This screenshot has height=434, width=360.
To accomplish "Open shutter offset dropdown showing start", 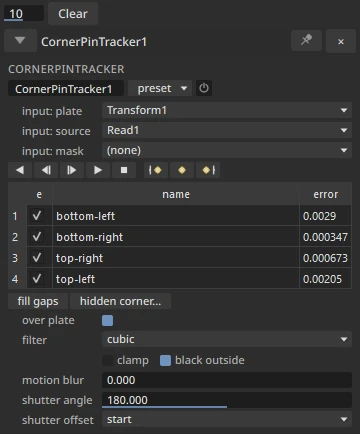I will click(x=227, y=420).
